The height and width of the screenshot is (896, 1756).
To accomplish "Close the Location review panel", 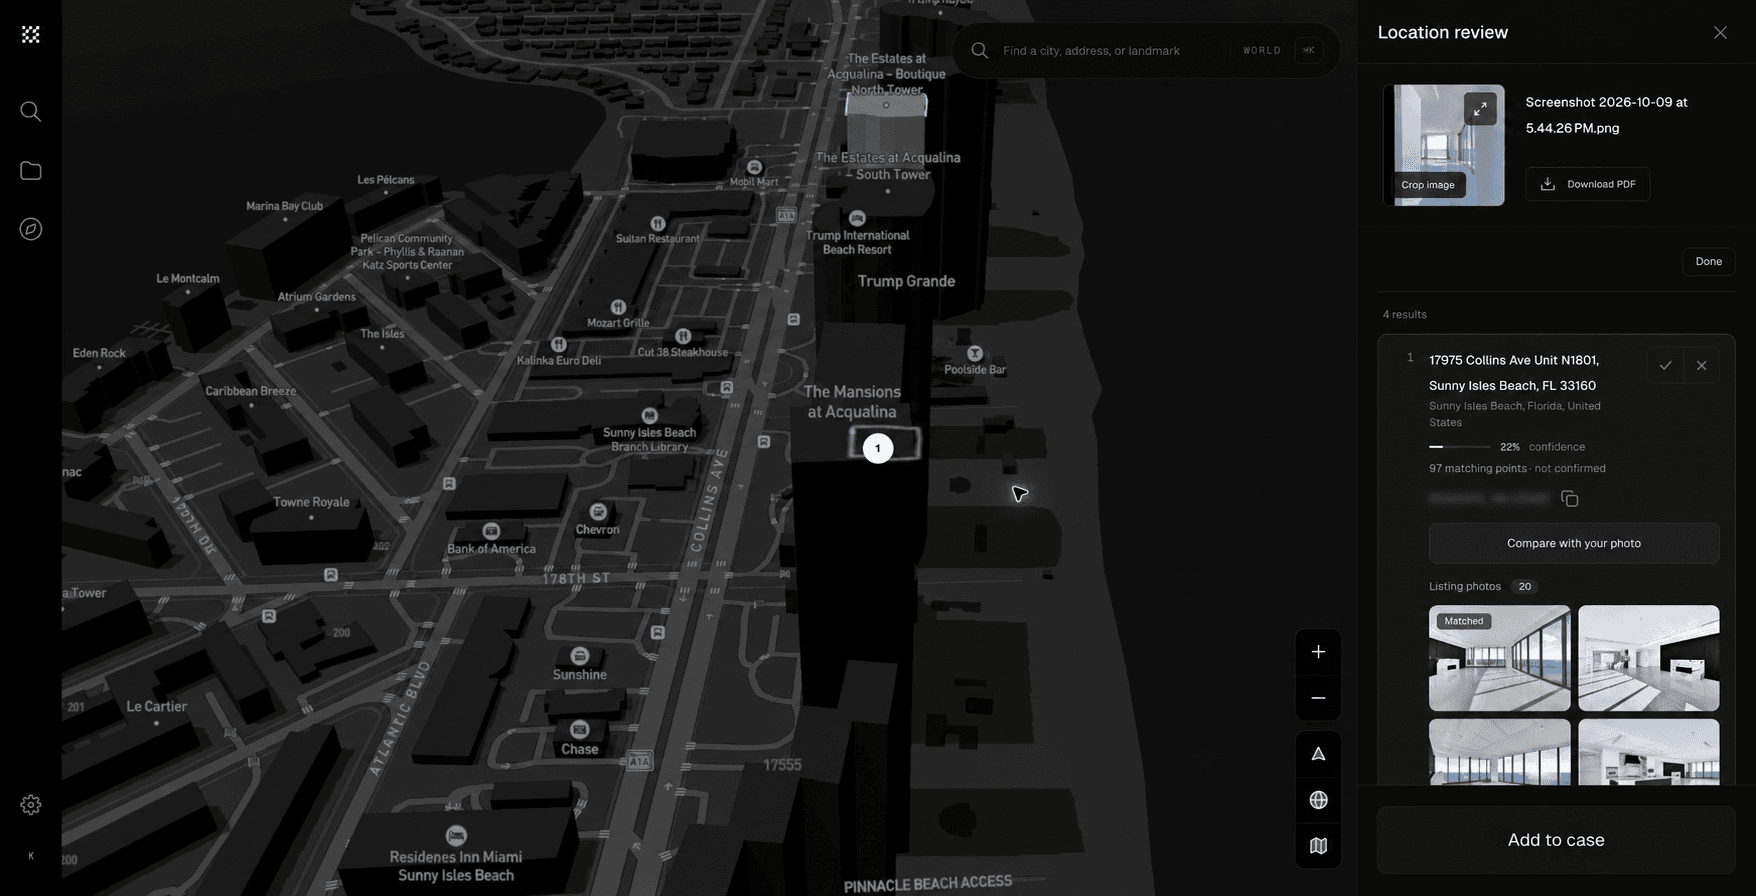I will coord(1720,33).
